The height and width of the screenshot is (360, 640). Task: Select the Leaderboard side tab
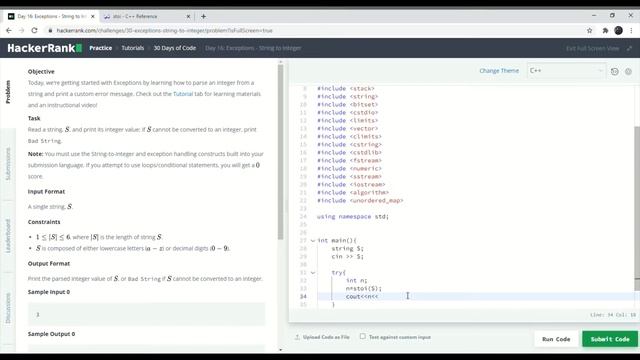pos(8,236)
